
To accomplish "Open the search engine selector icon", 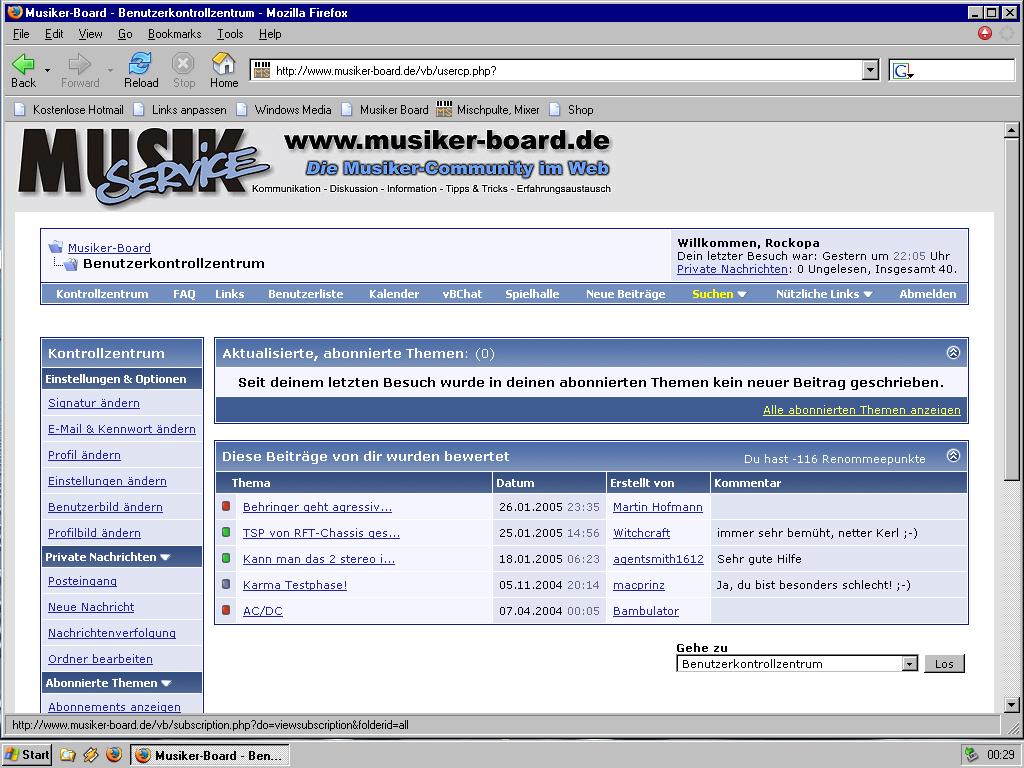I will pyautogui.click(x=903, y=71).
